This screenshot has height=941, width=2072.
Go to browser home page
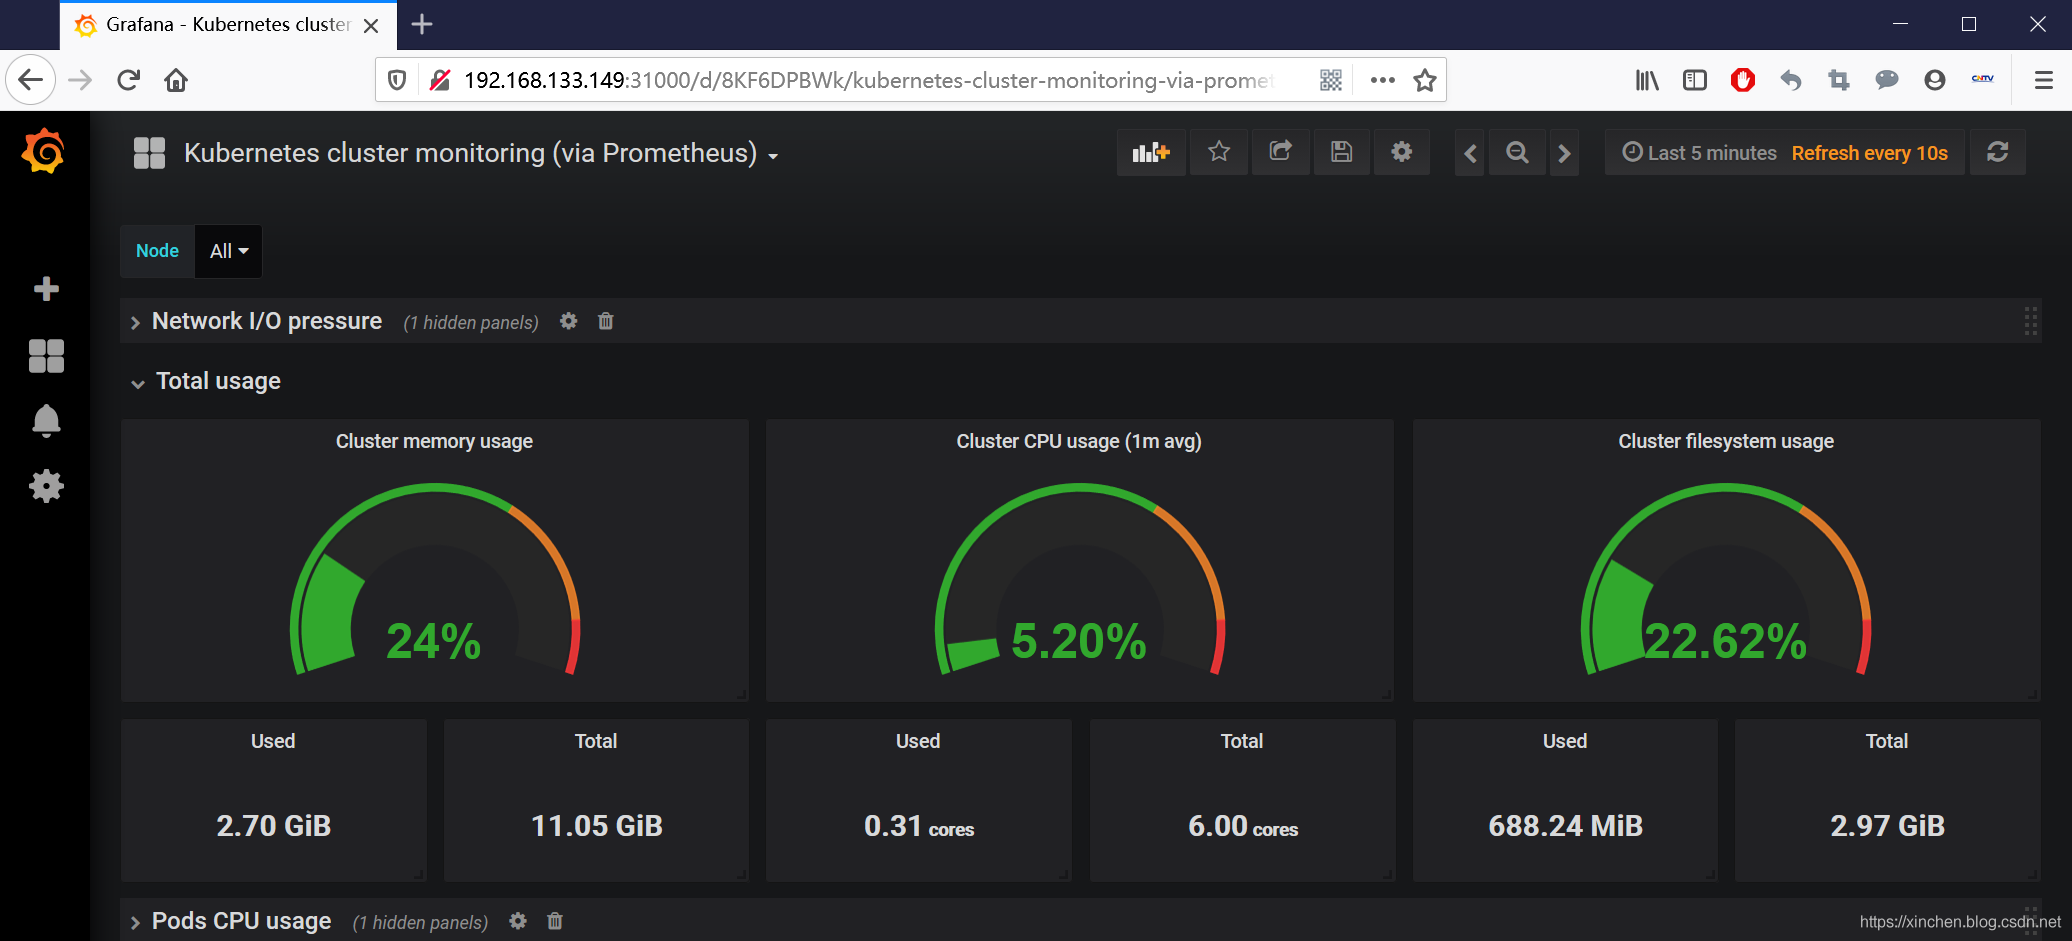(x=176, y=80)
